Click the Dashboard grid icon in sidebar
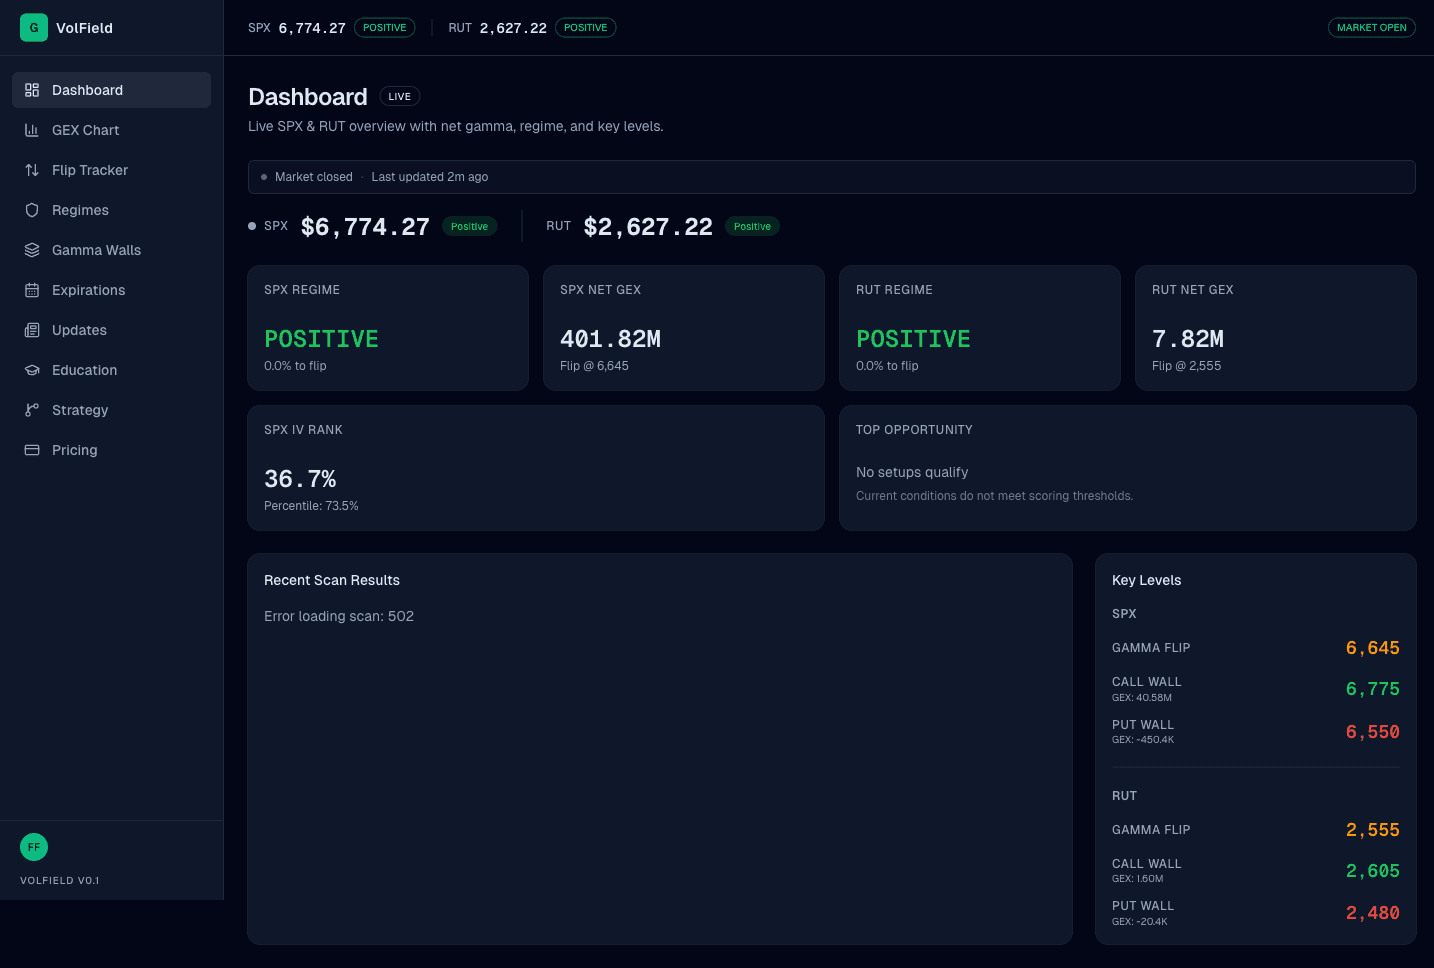The height and width of the screenshot is (968, 1434). click(x=32, y=90)
